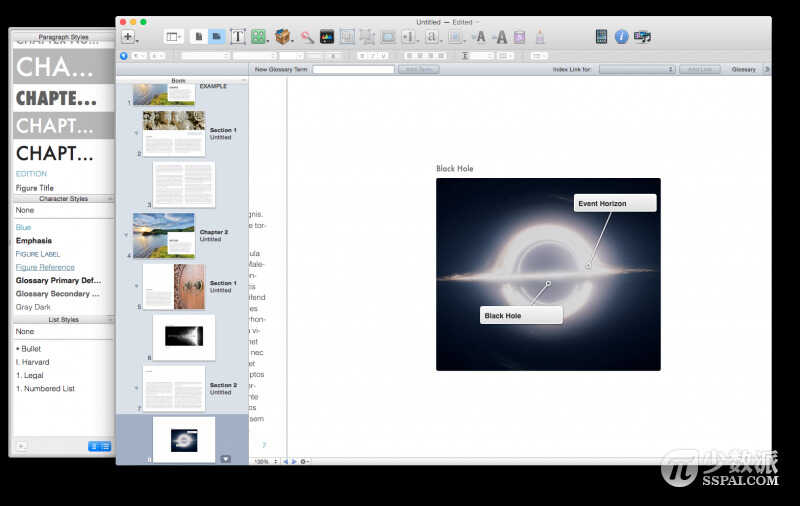Select the Text Box tool
Screen dimensions: 800x506
coord(237,37)
